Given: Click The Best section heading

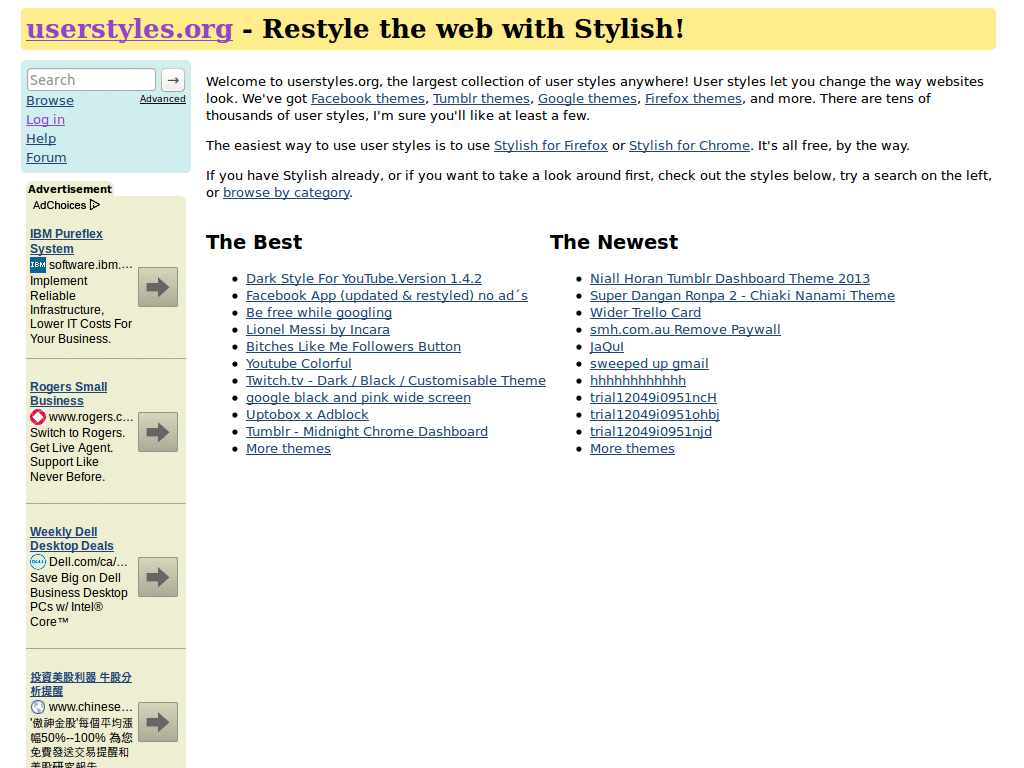Looking at the screenshot, I should [x=254, y=242].
